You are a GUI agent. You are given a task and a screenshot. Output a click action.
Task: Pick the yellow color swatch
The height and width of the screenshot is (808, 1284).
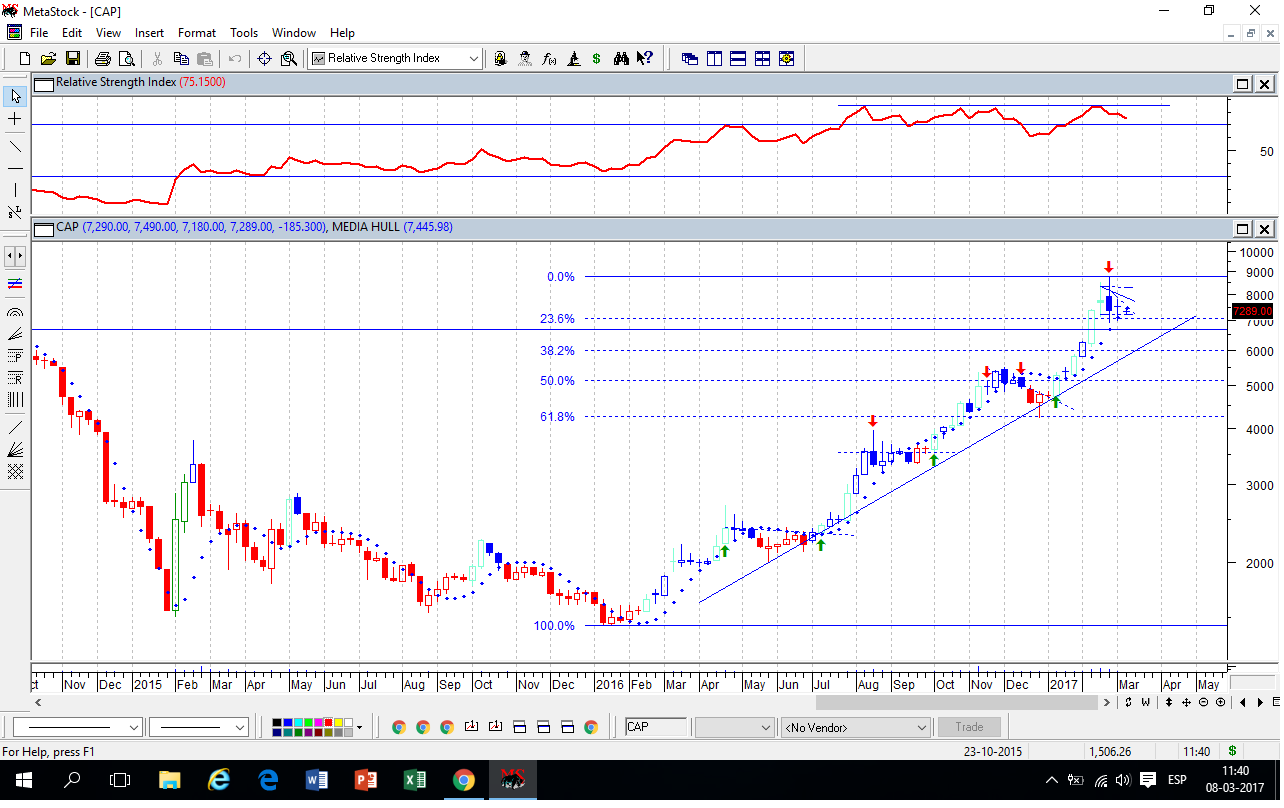[x=338, y=722]
